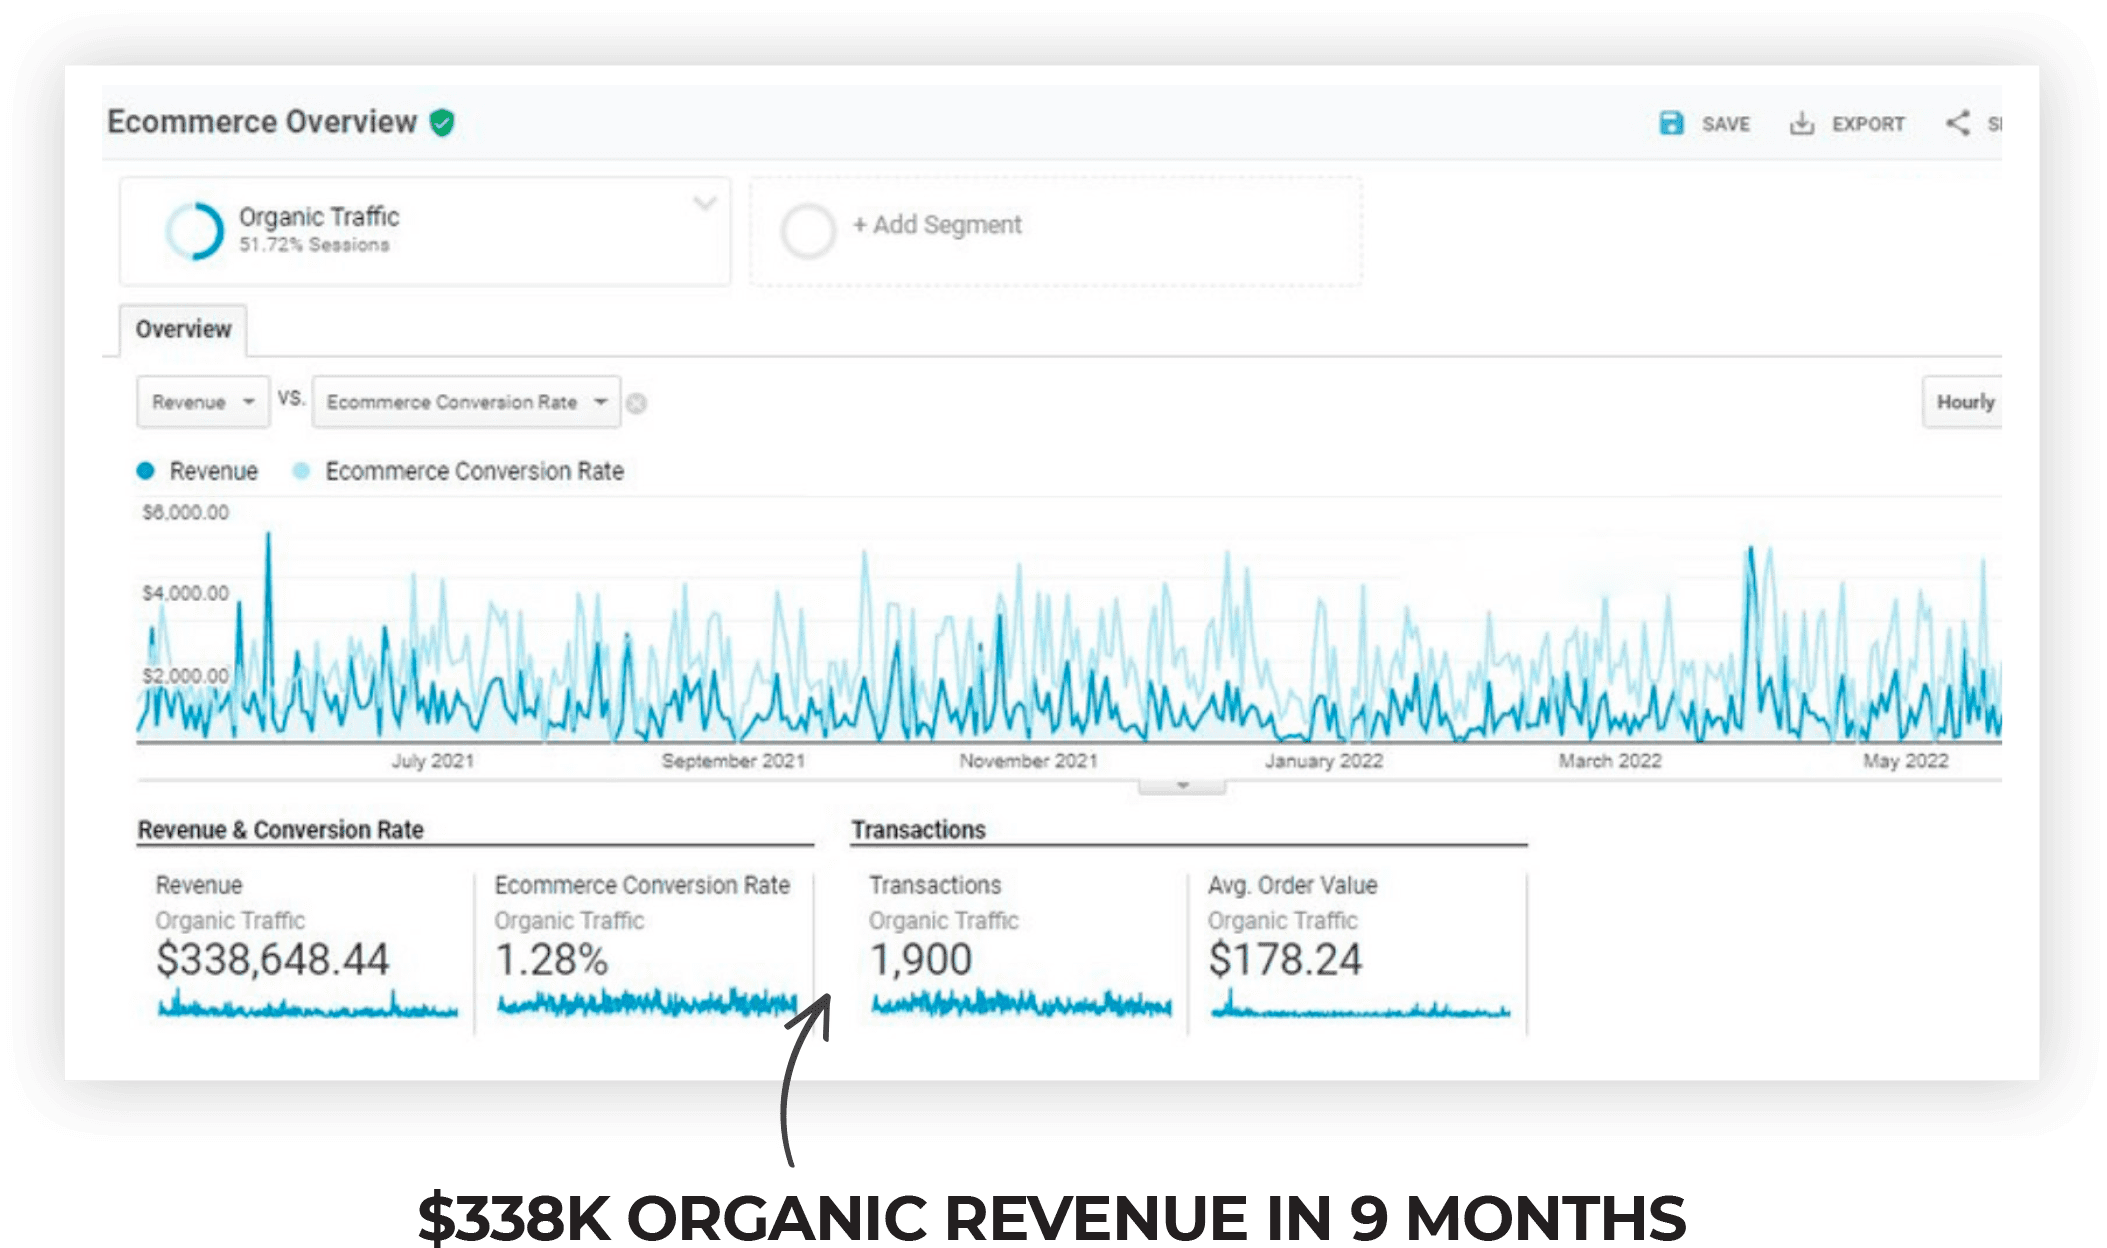Screen dimensions: 2107x1248
Task: Click the $6,000.00 y-axis label
Action: [186, 512]
